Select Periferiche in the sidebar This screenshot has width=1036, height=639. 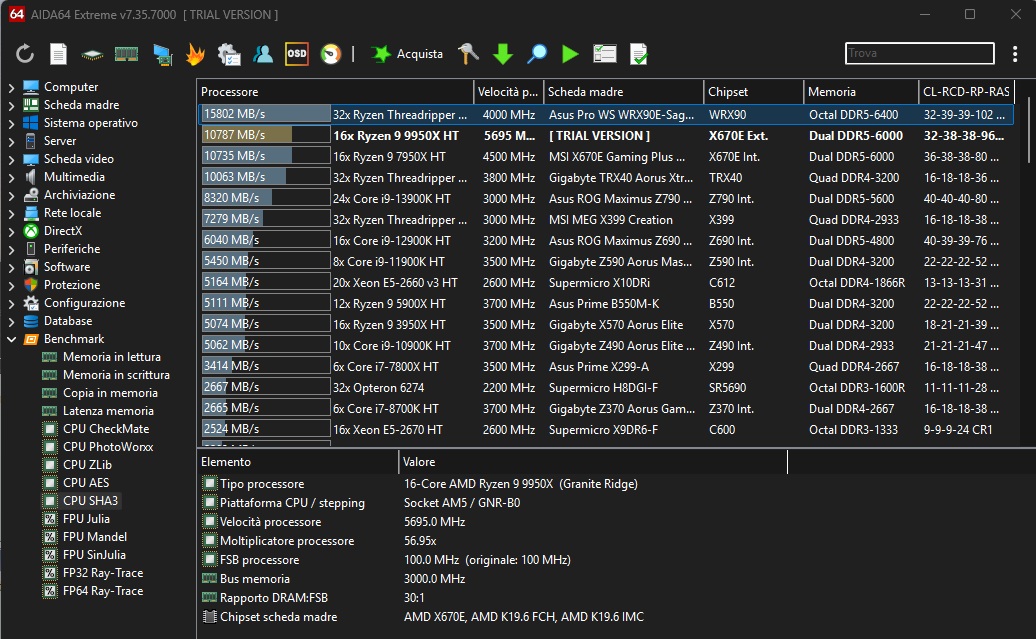point(72,248)
